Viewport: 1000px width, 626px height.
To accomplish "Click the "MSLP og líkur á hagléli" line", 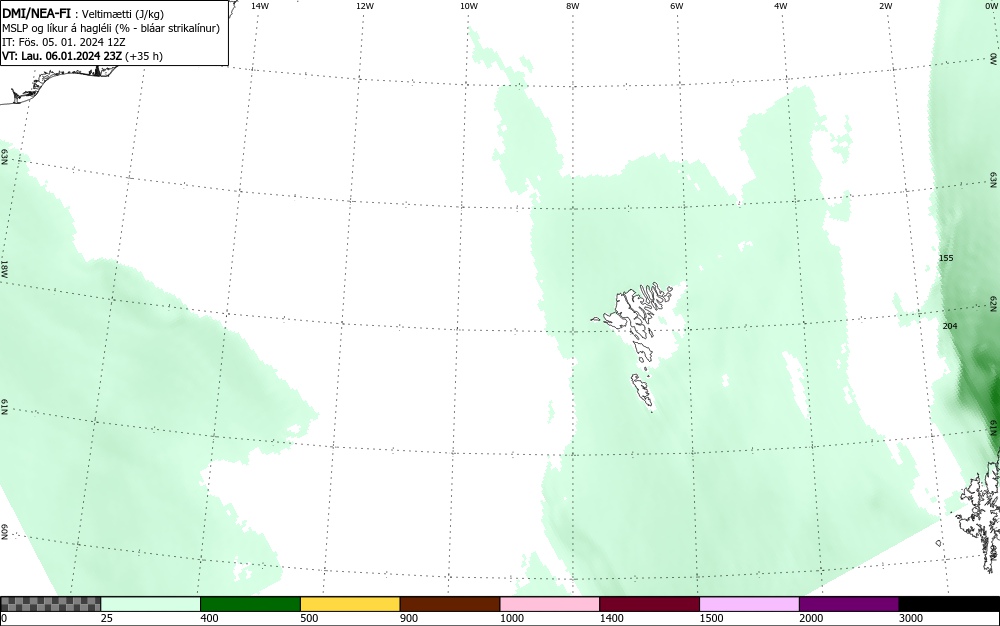I will click(111, 28).
